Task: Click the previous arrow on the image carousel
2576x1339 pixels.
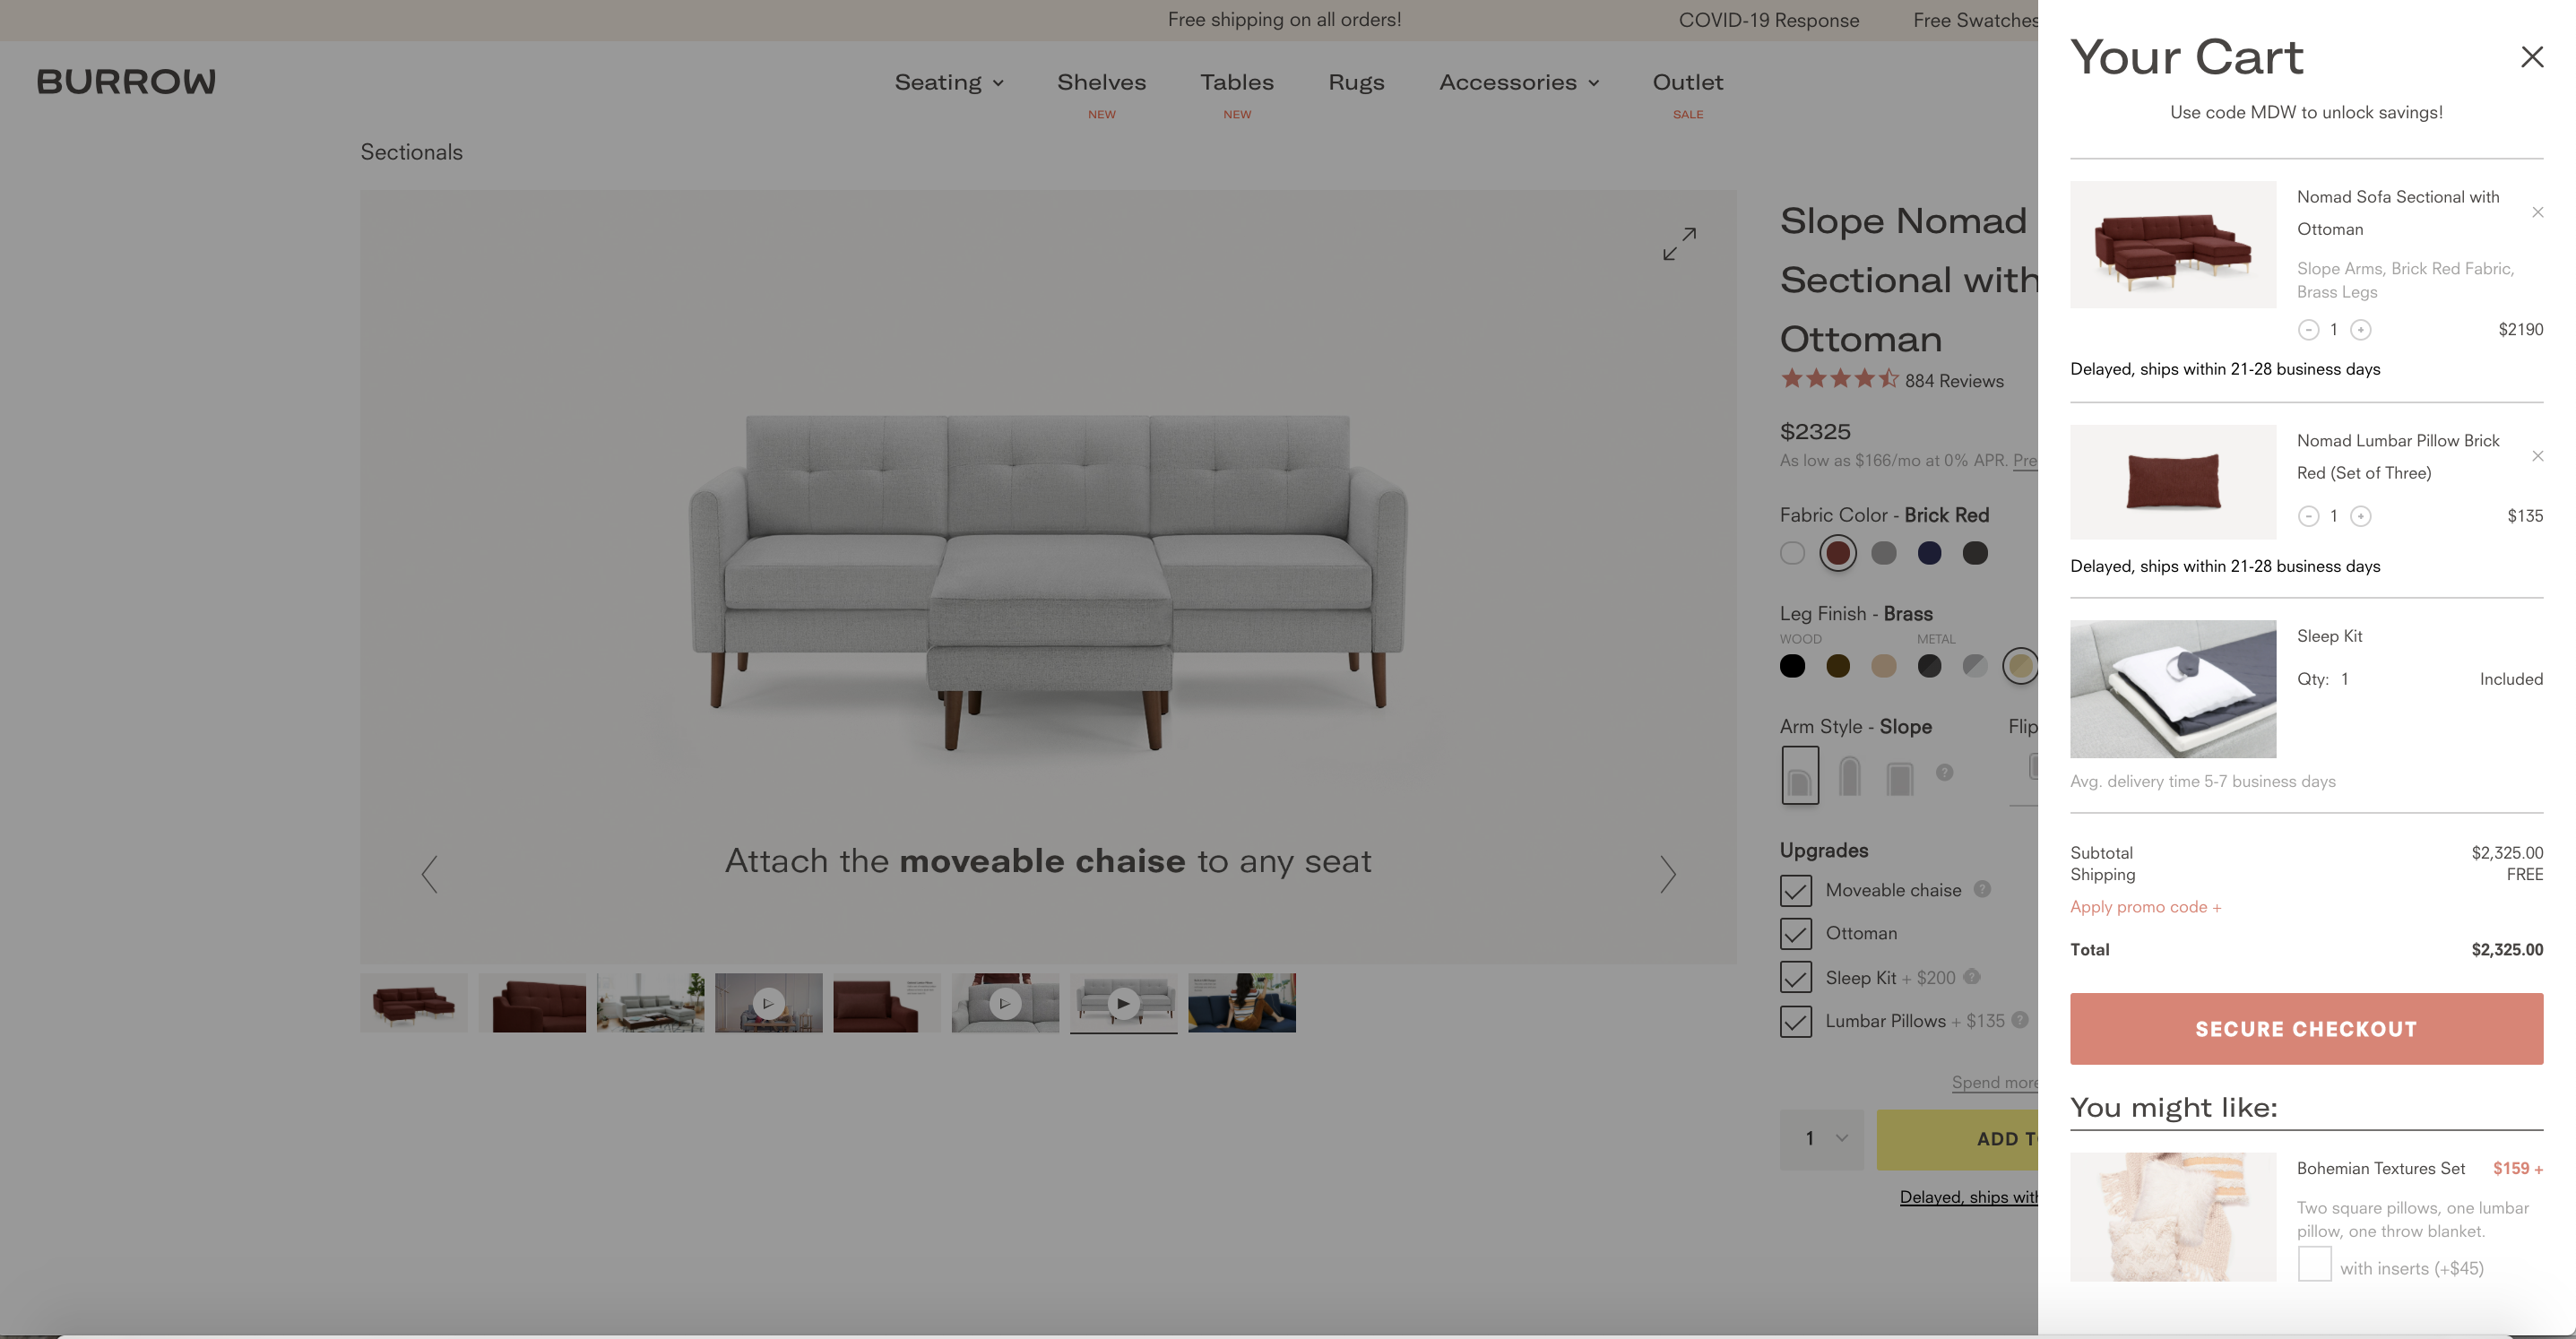Action: (x=430, y=873)
